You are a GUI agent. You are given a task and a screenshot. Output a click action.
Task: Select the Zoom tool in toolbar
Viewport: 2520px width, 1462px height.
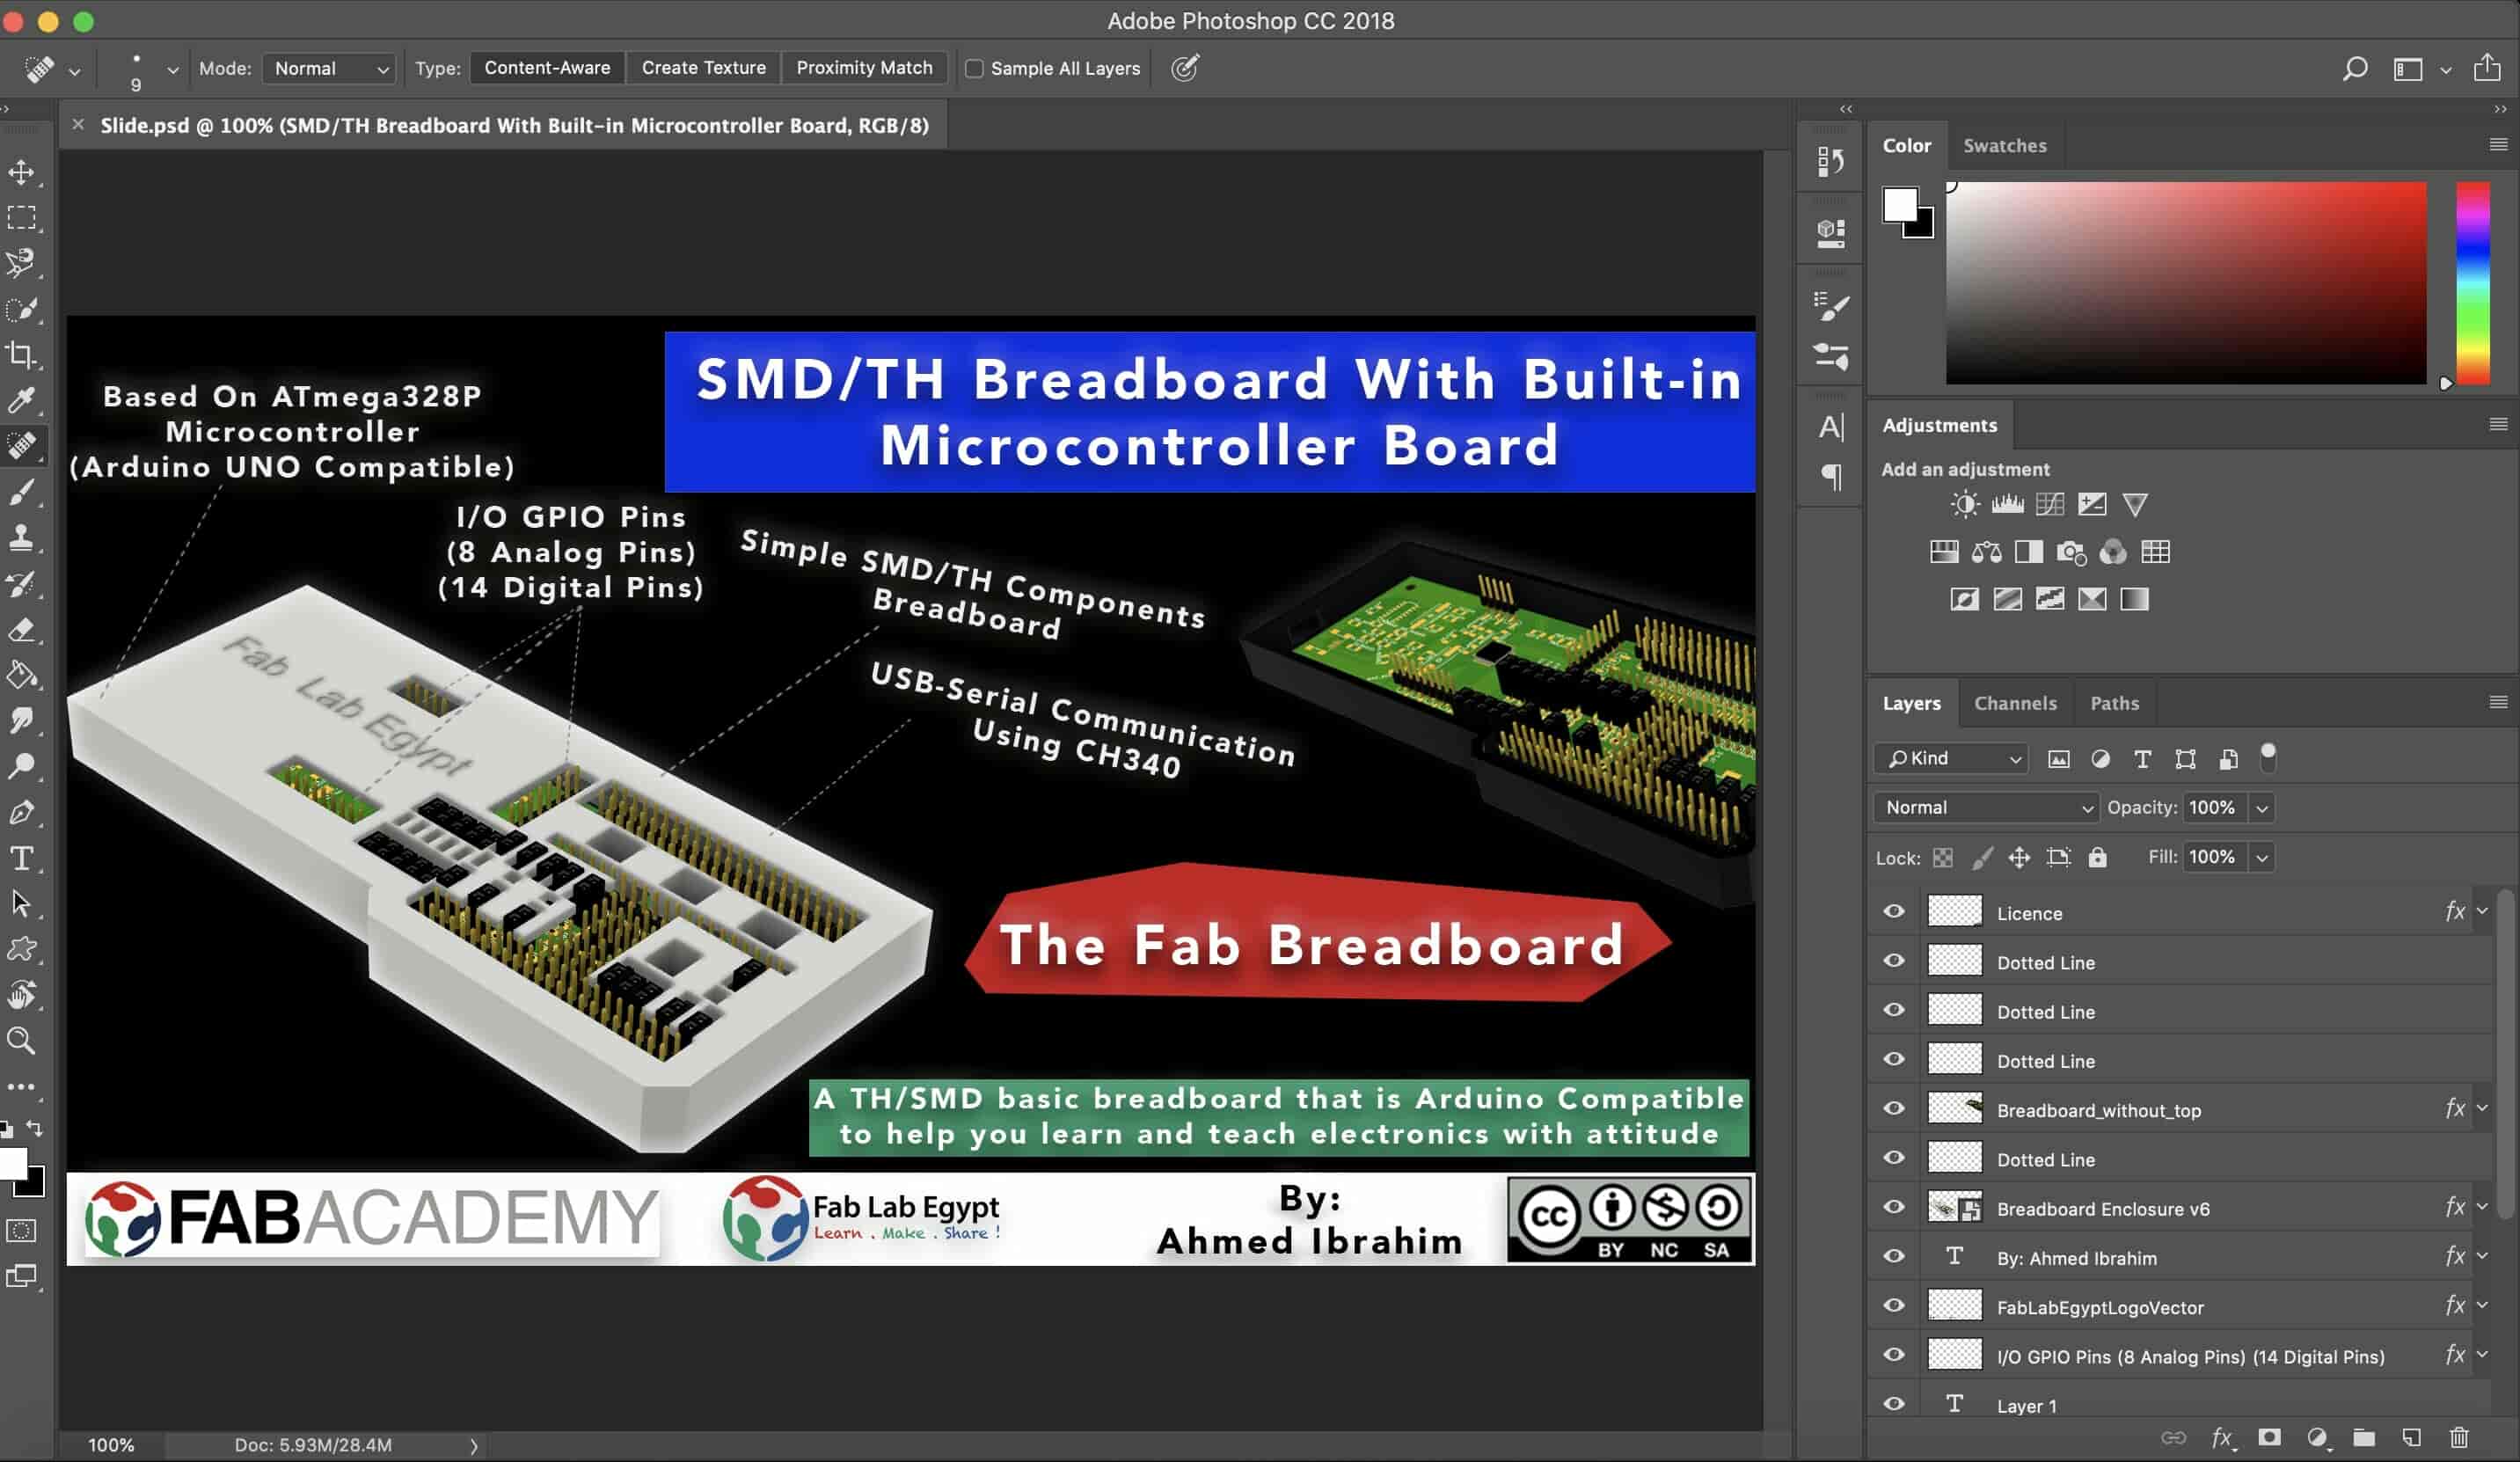21,1041
